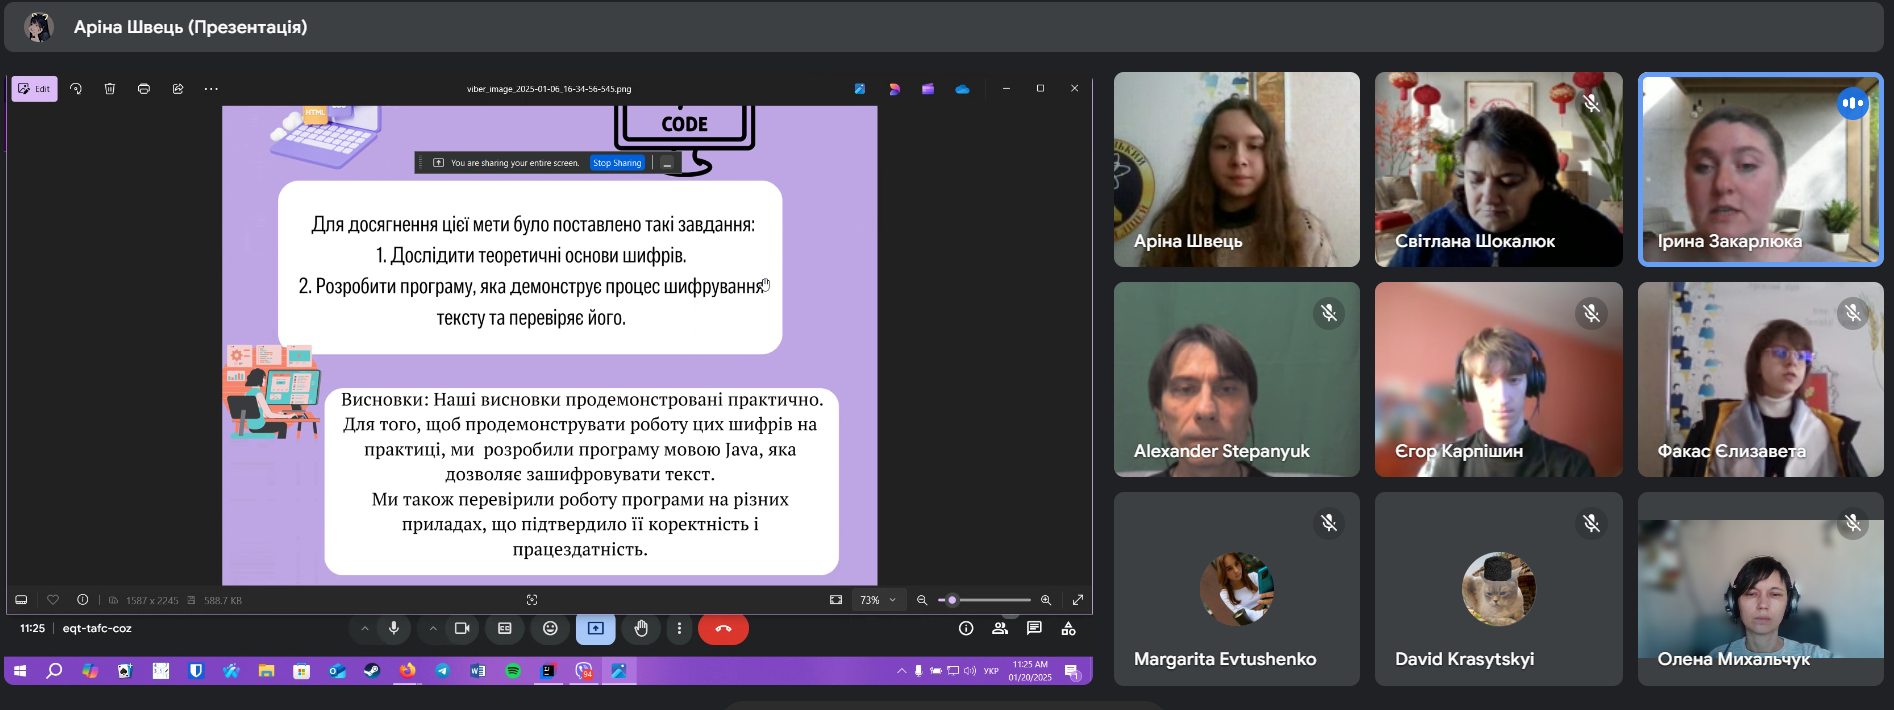The image size is (1894, 710).
Task: Open the emoji reactions button
Action: (x=550, y=628)
